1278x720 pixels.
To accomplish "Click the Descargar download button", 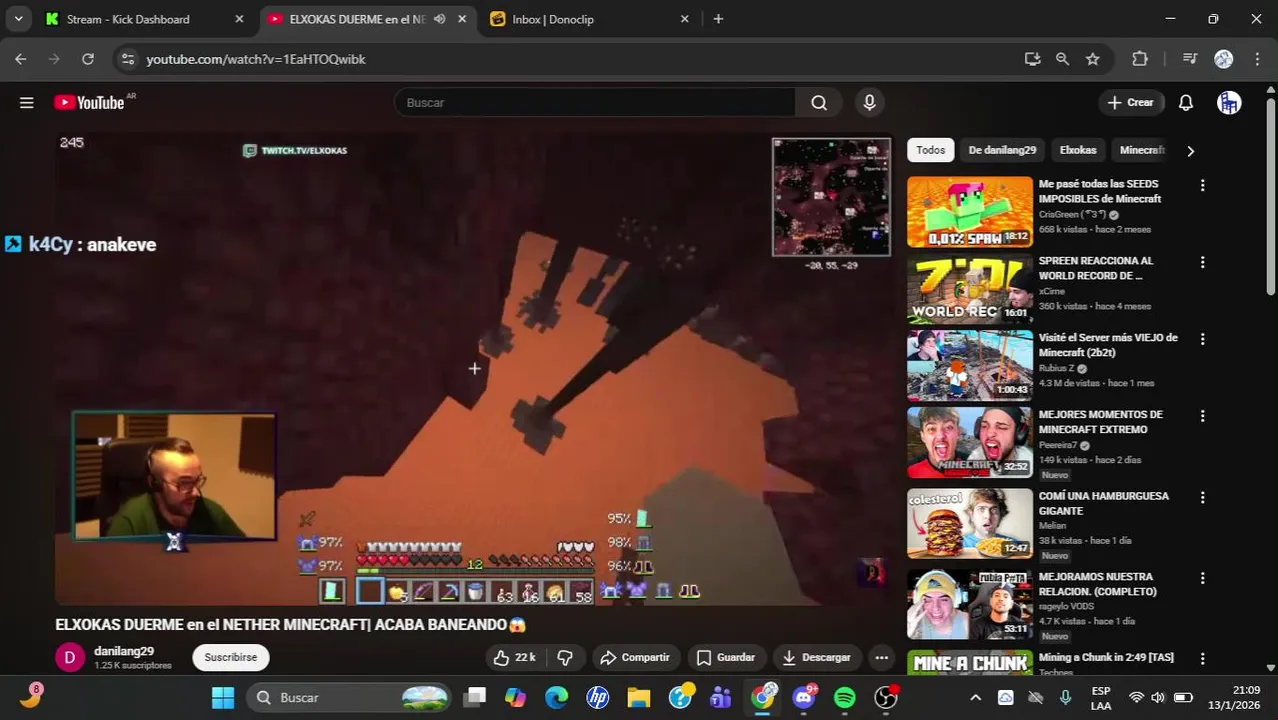I will click(x=817, y=657).
